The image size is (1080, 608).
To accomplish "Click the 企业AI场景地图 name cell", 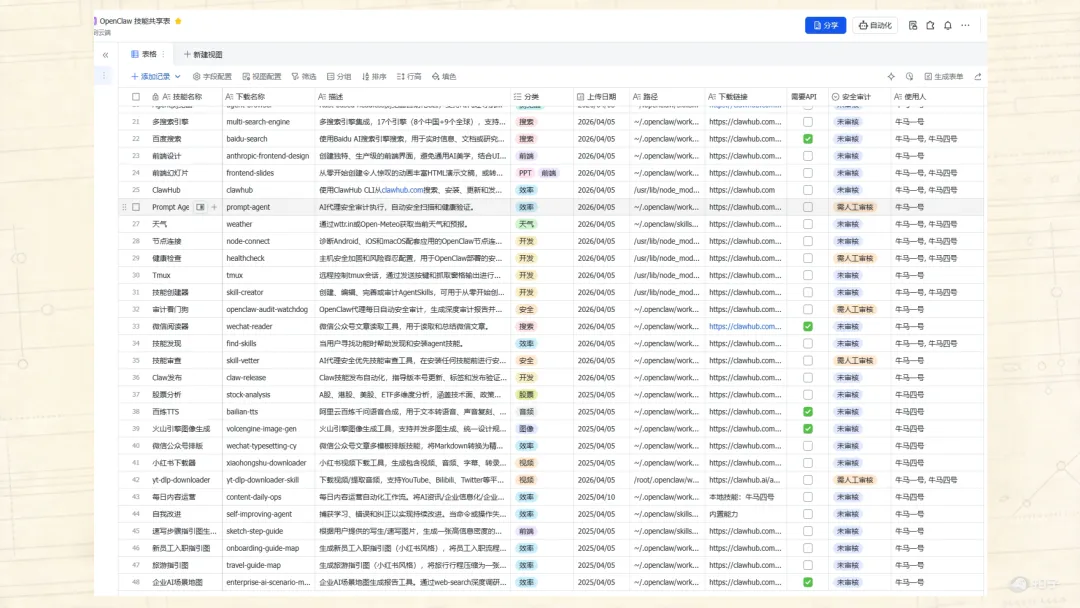I will (x=178, y=582).
